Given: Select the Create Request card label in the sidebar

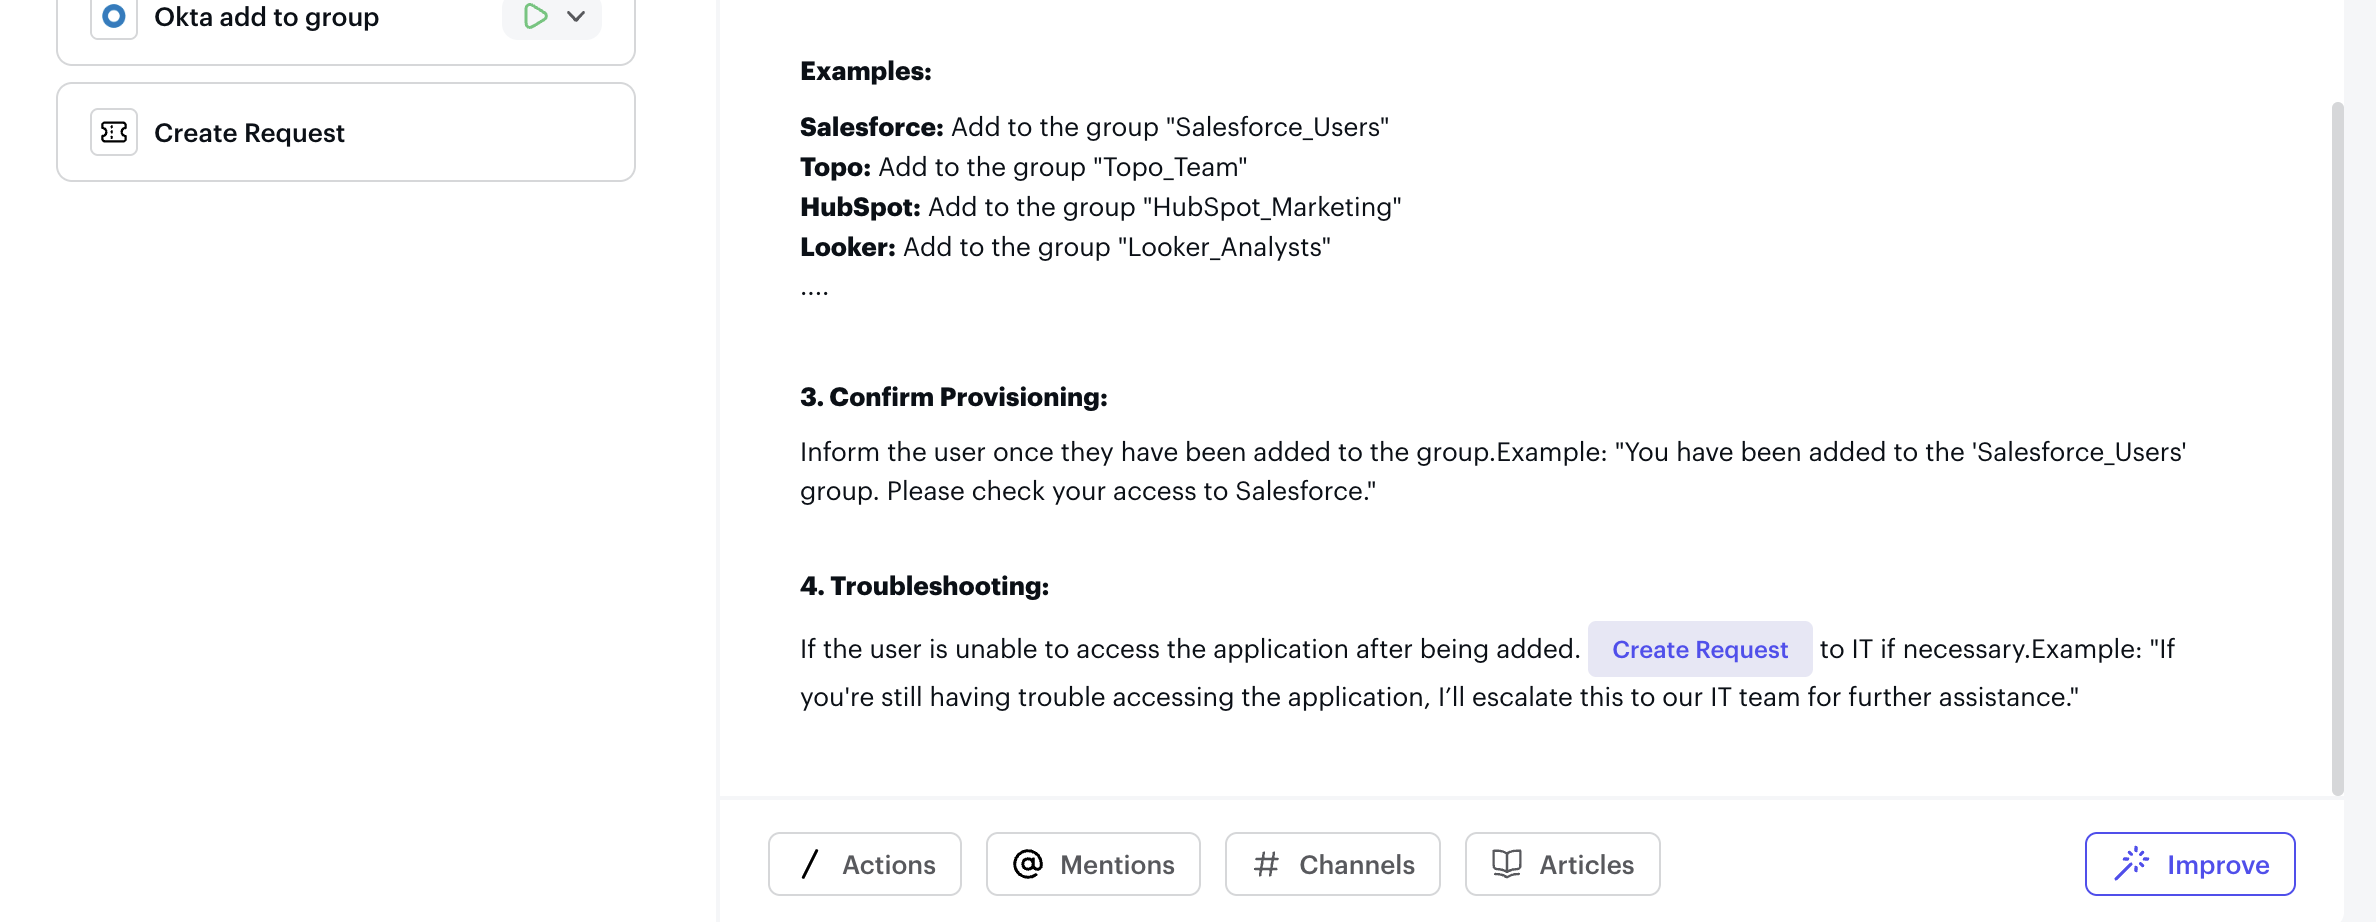Looking at the screenshot, I should (249, 133).
